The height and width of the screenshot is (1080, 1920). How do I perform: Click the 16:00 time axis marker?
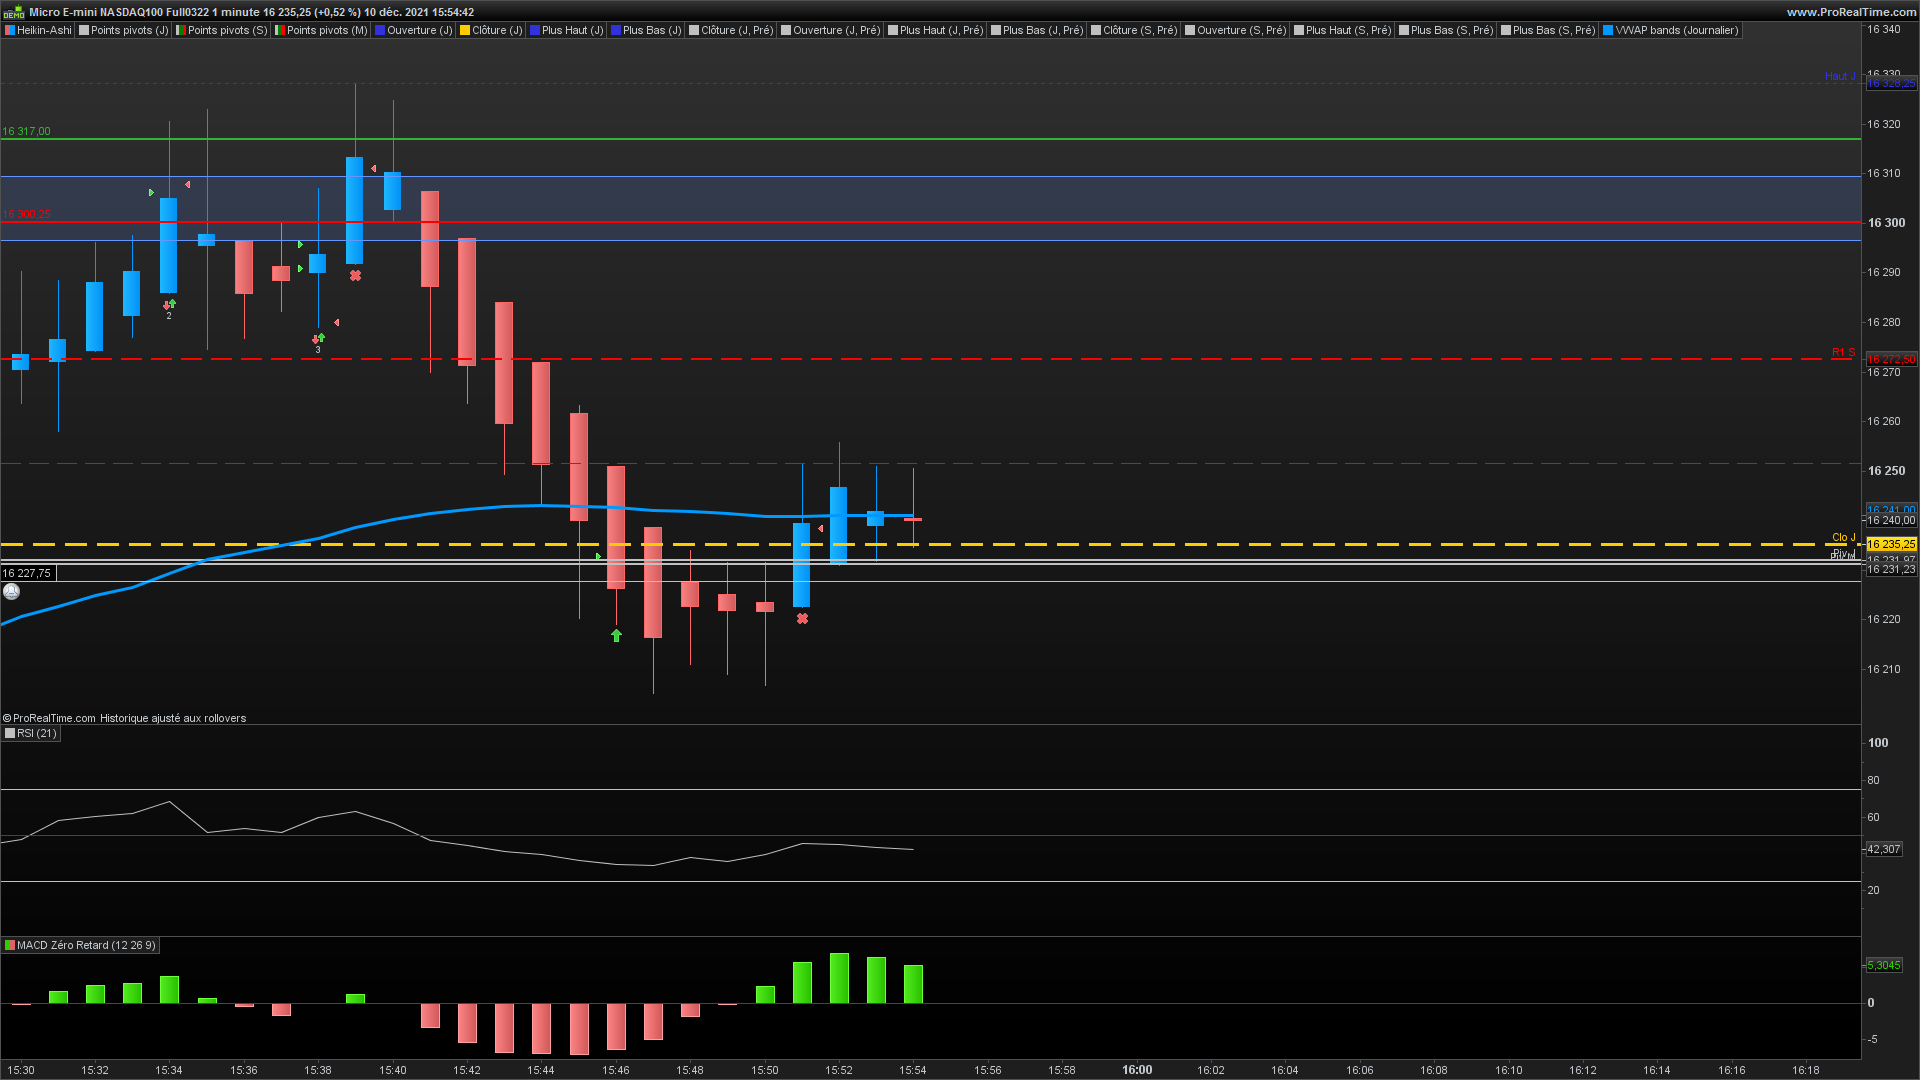click(x=1136, y=1069)
